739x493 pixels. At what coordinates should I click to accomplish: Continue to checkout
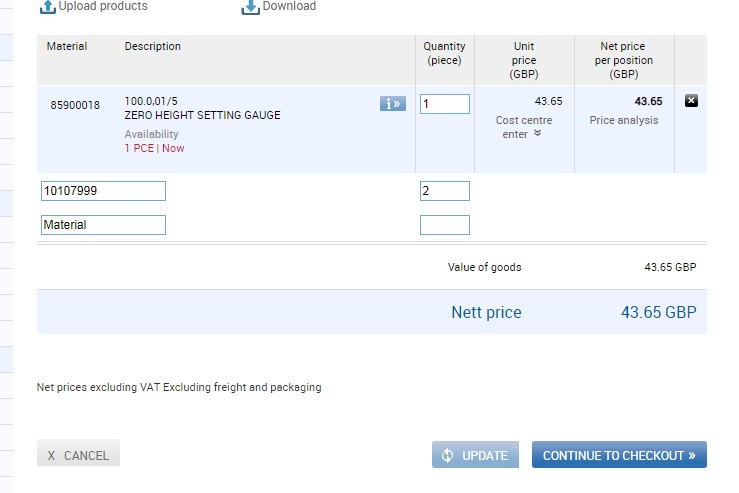pyautogui.click(x=619, y=455)
